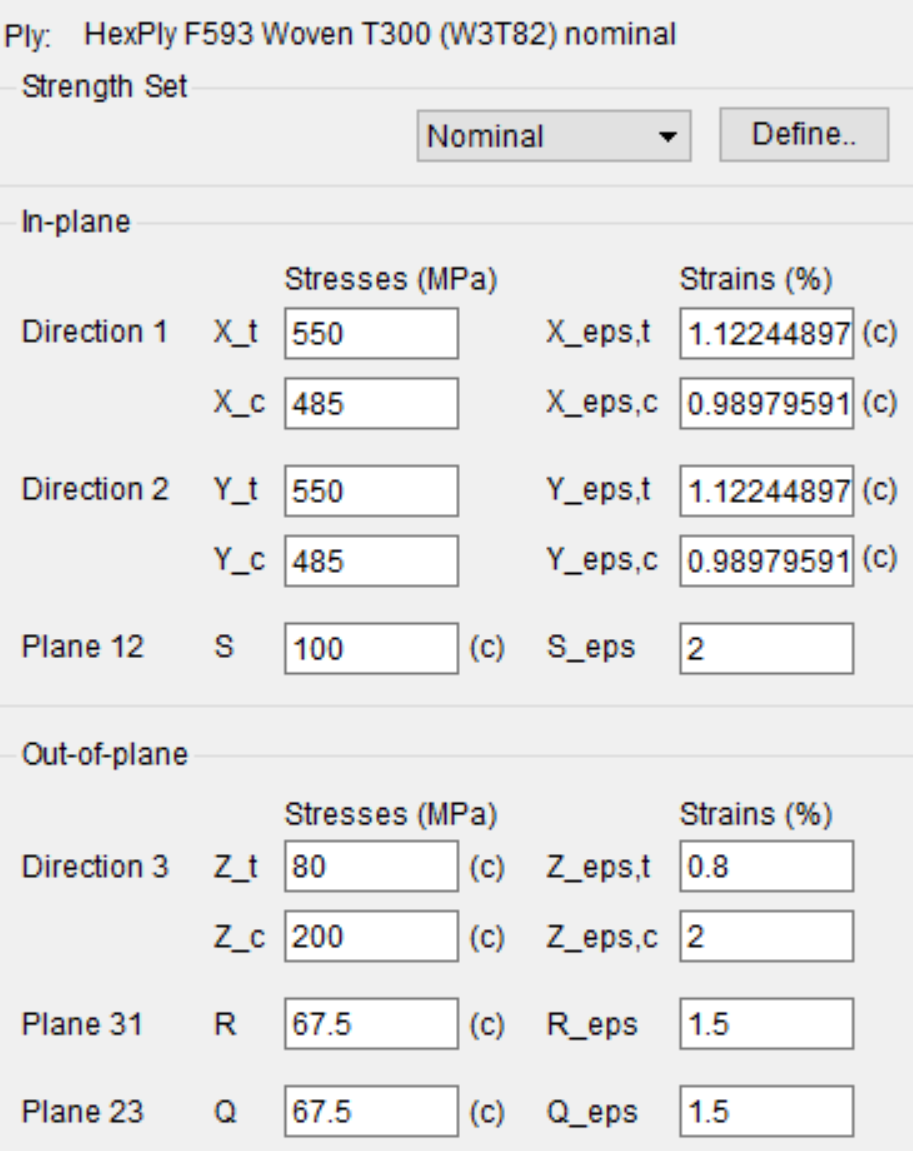Click the Define.. button
913x1151 pixels.
click(804, 134)
